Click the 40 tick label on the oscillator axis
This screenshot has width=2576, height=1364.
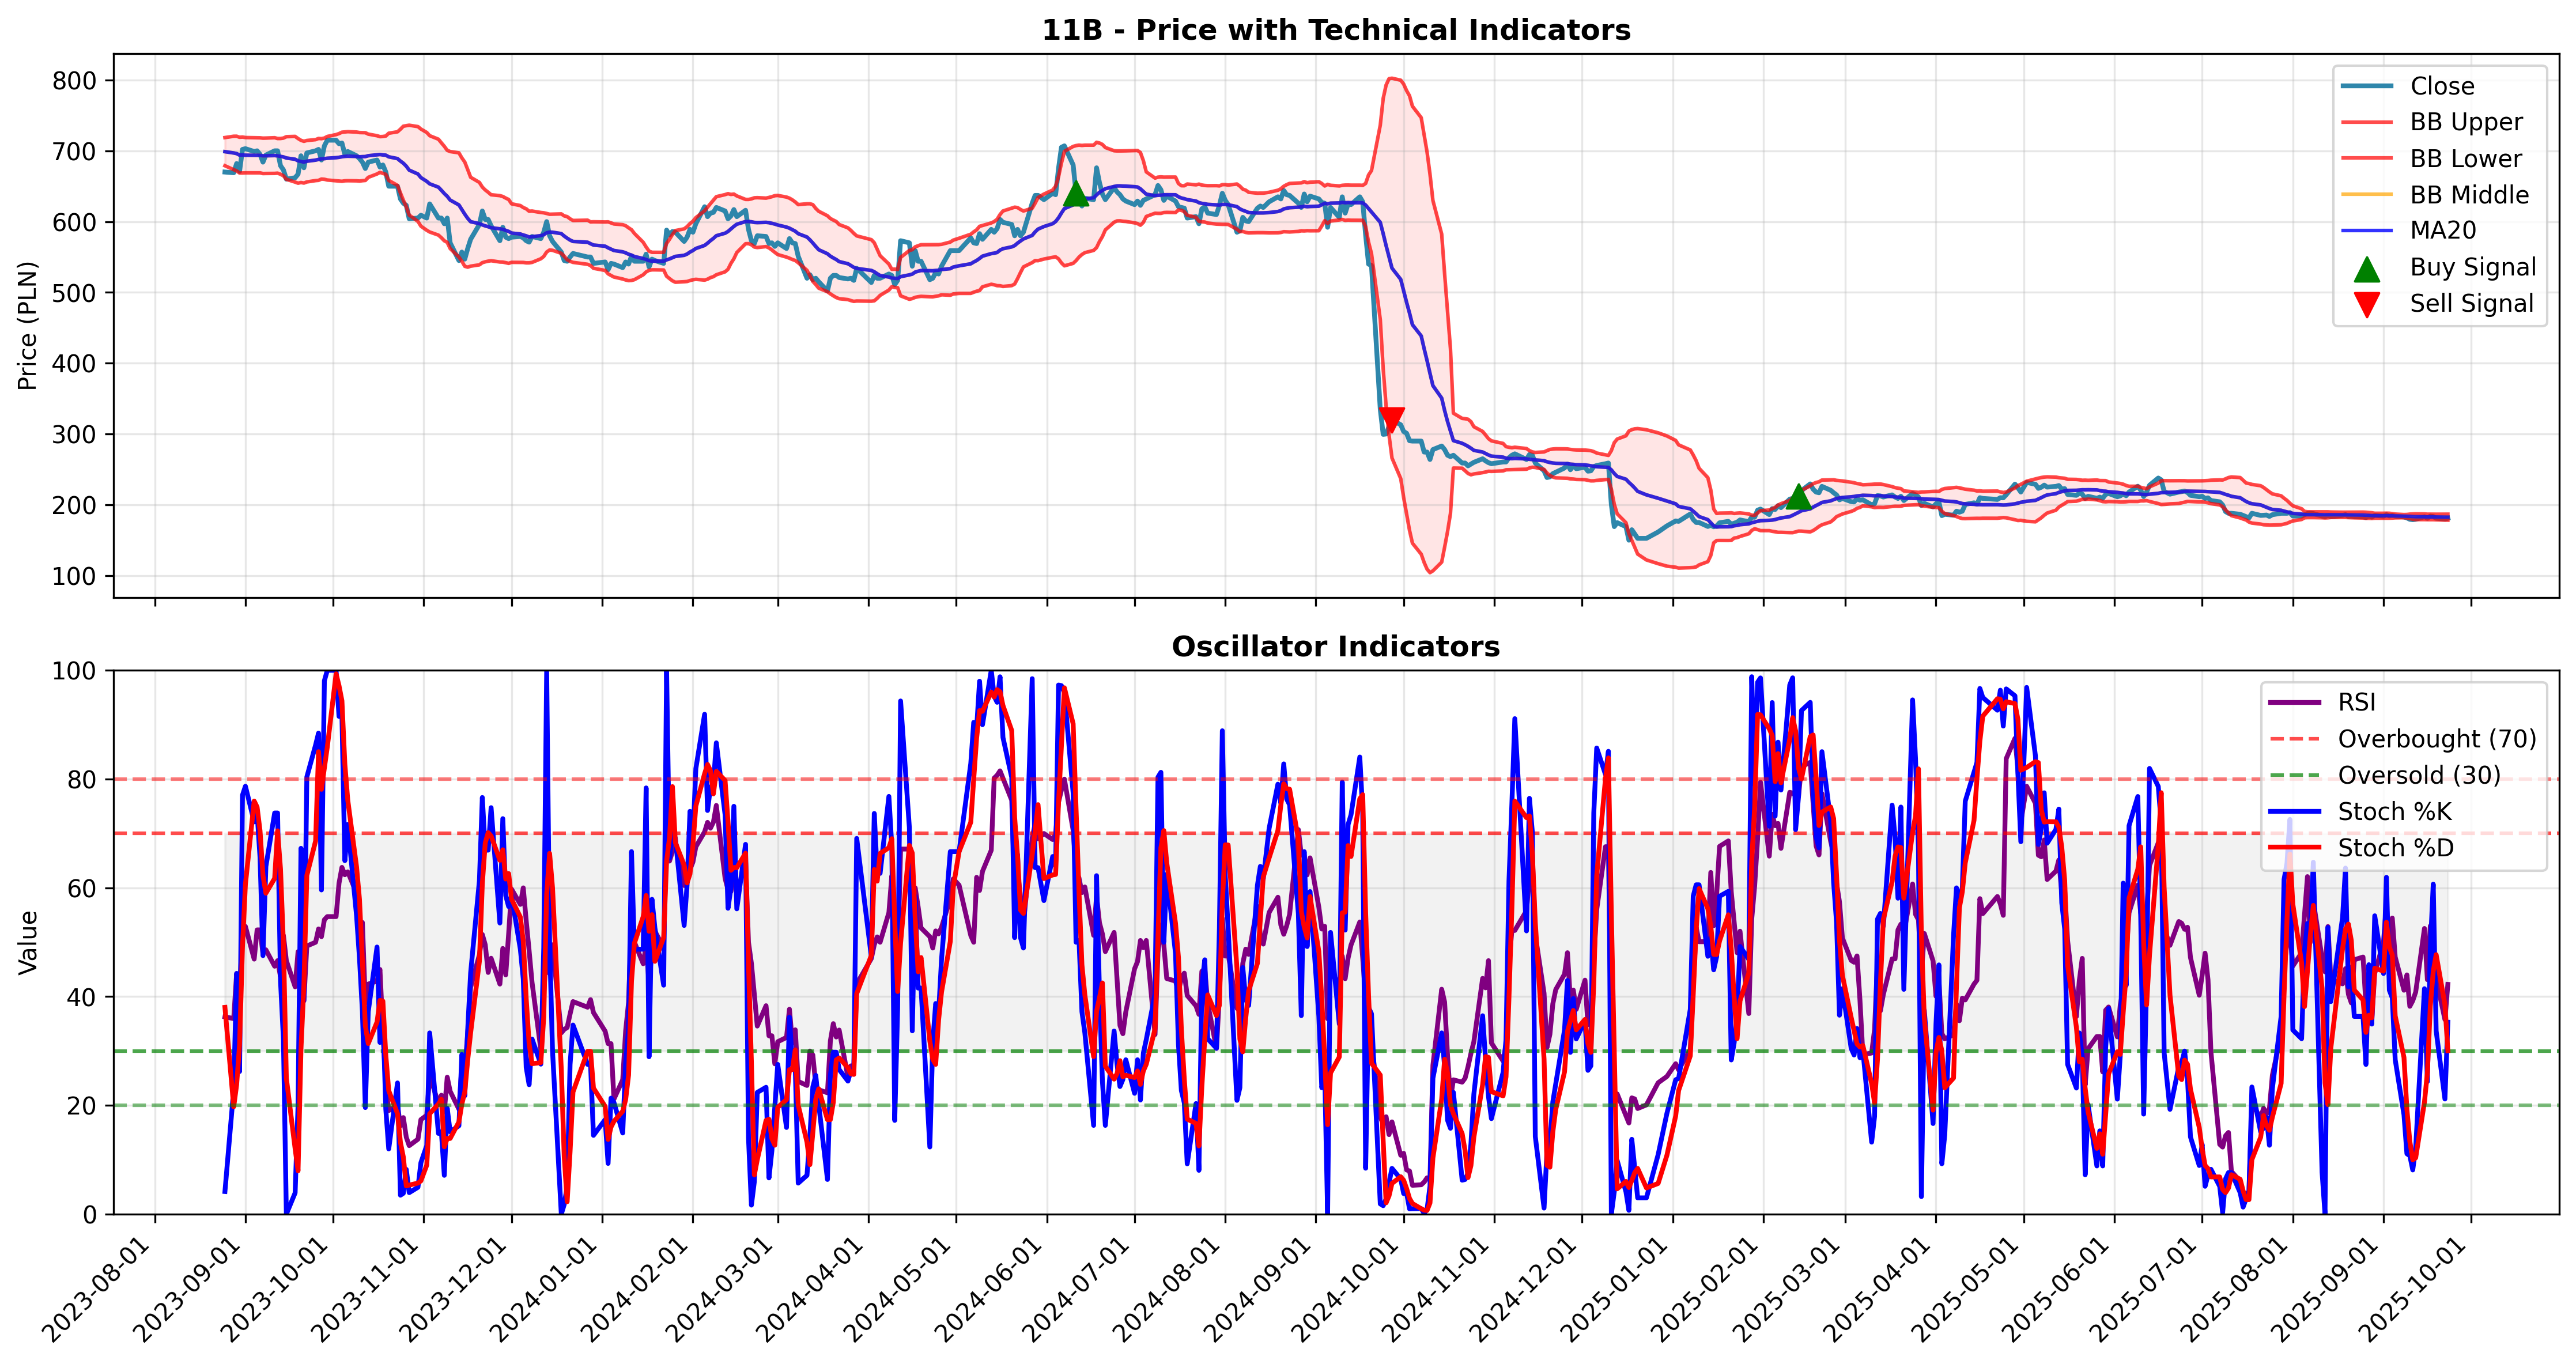click(83, 997)
